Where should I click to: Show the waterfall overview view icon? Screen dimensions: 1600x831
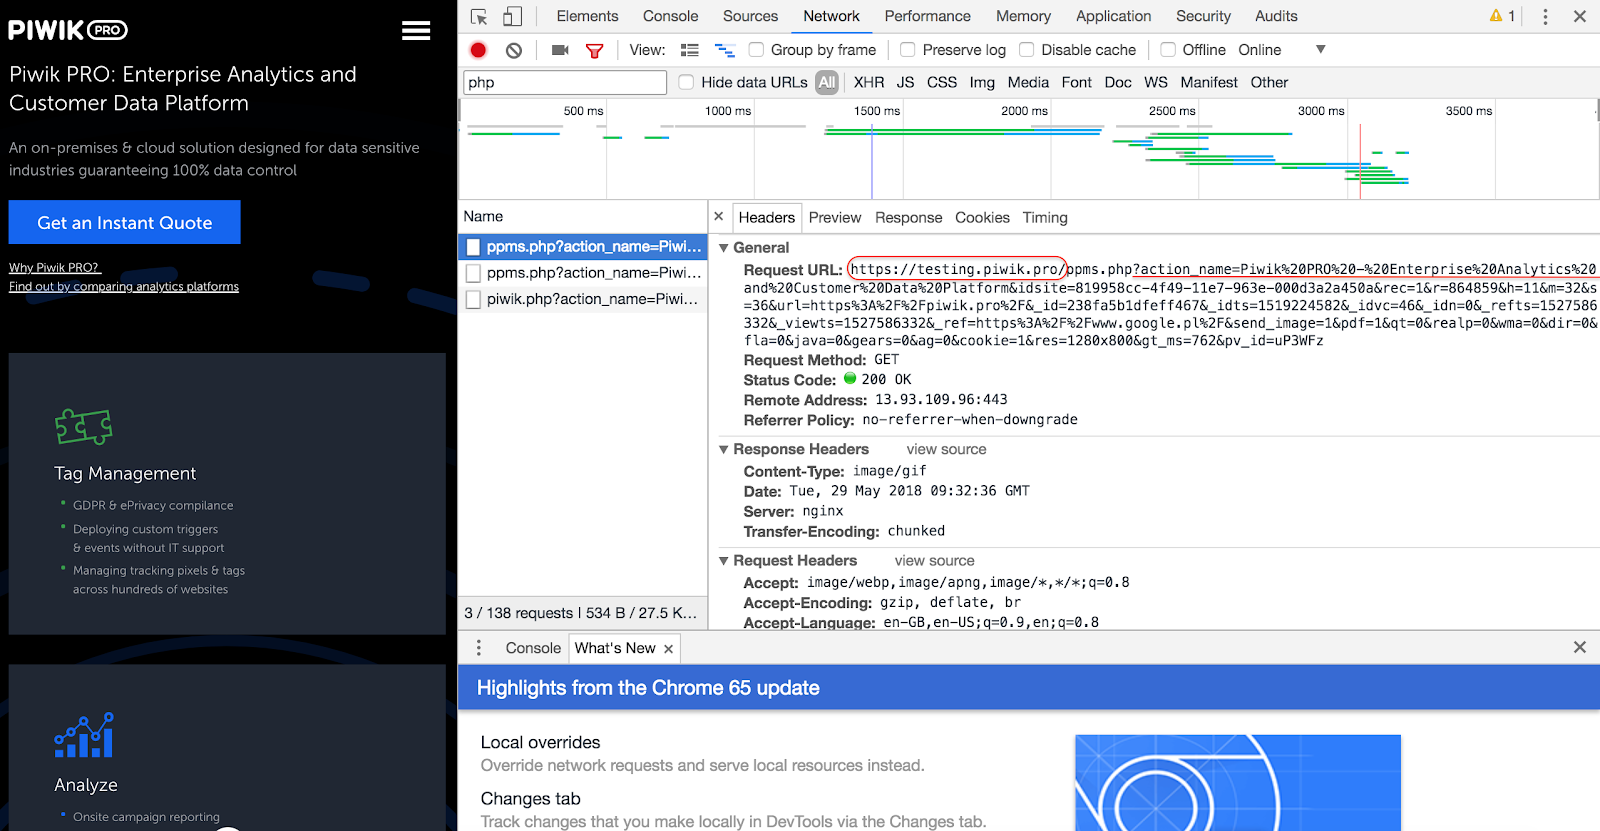point(725,50)
